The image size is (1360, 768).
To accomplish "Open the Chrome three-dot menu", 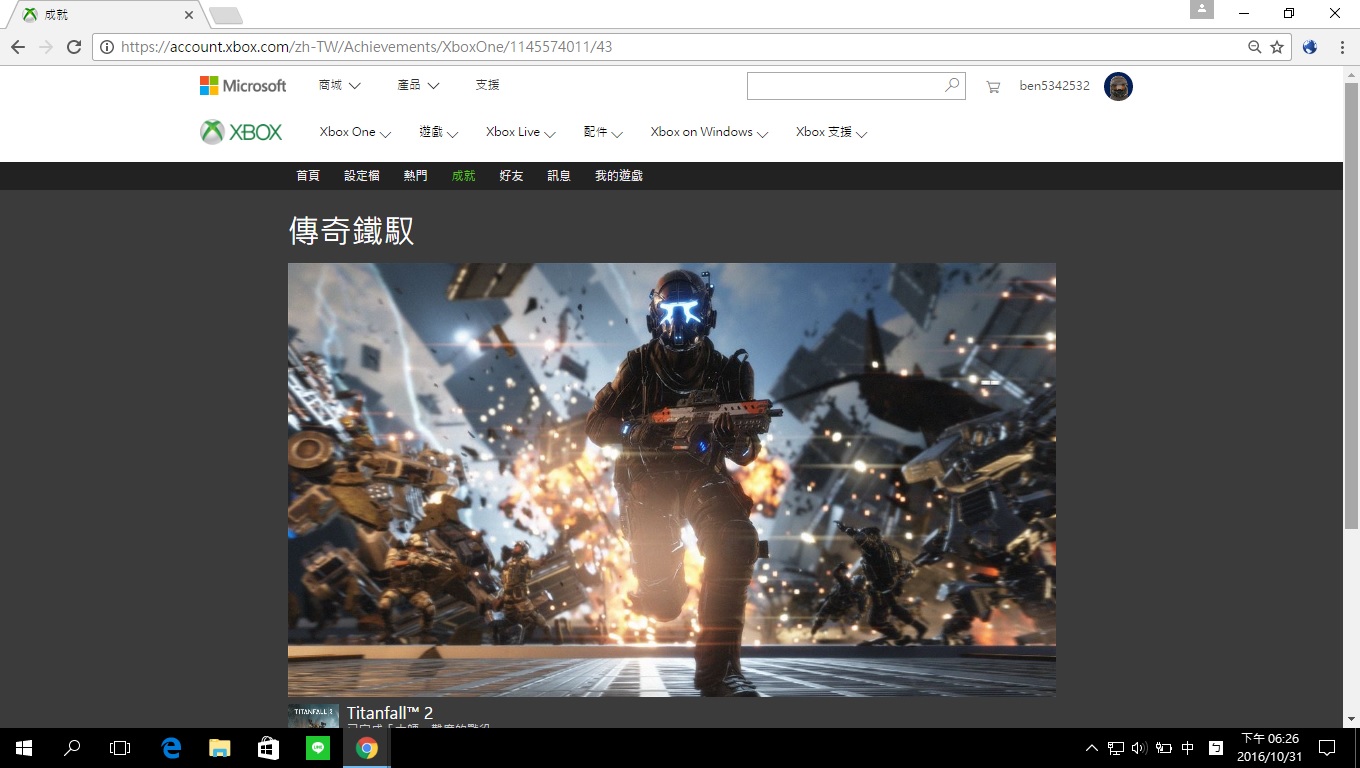I will coord(1342,47).
